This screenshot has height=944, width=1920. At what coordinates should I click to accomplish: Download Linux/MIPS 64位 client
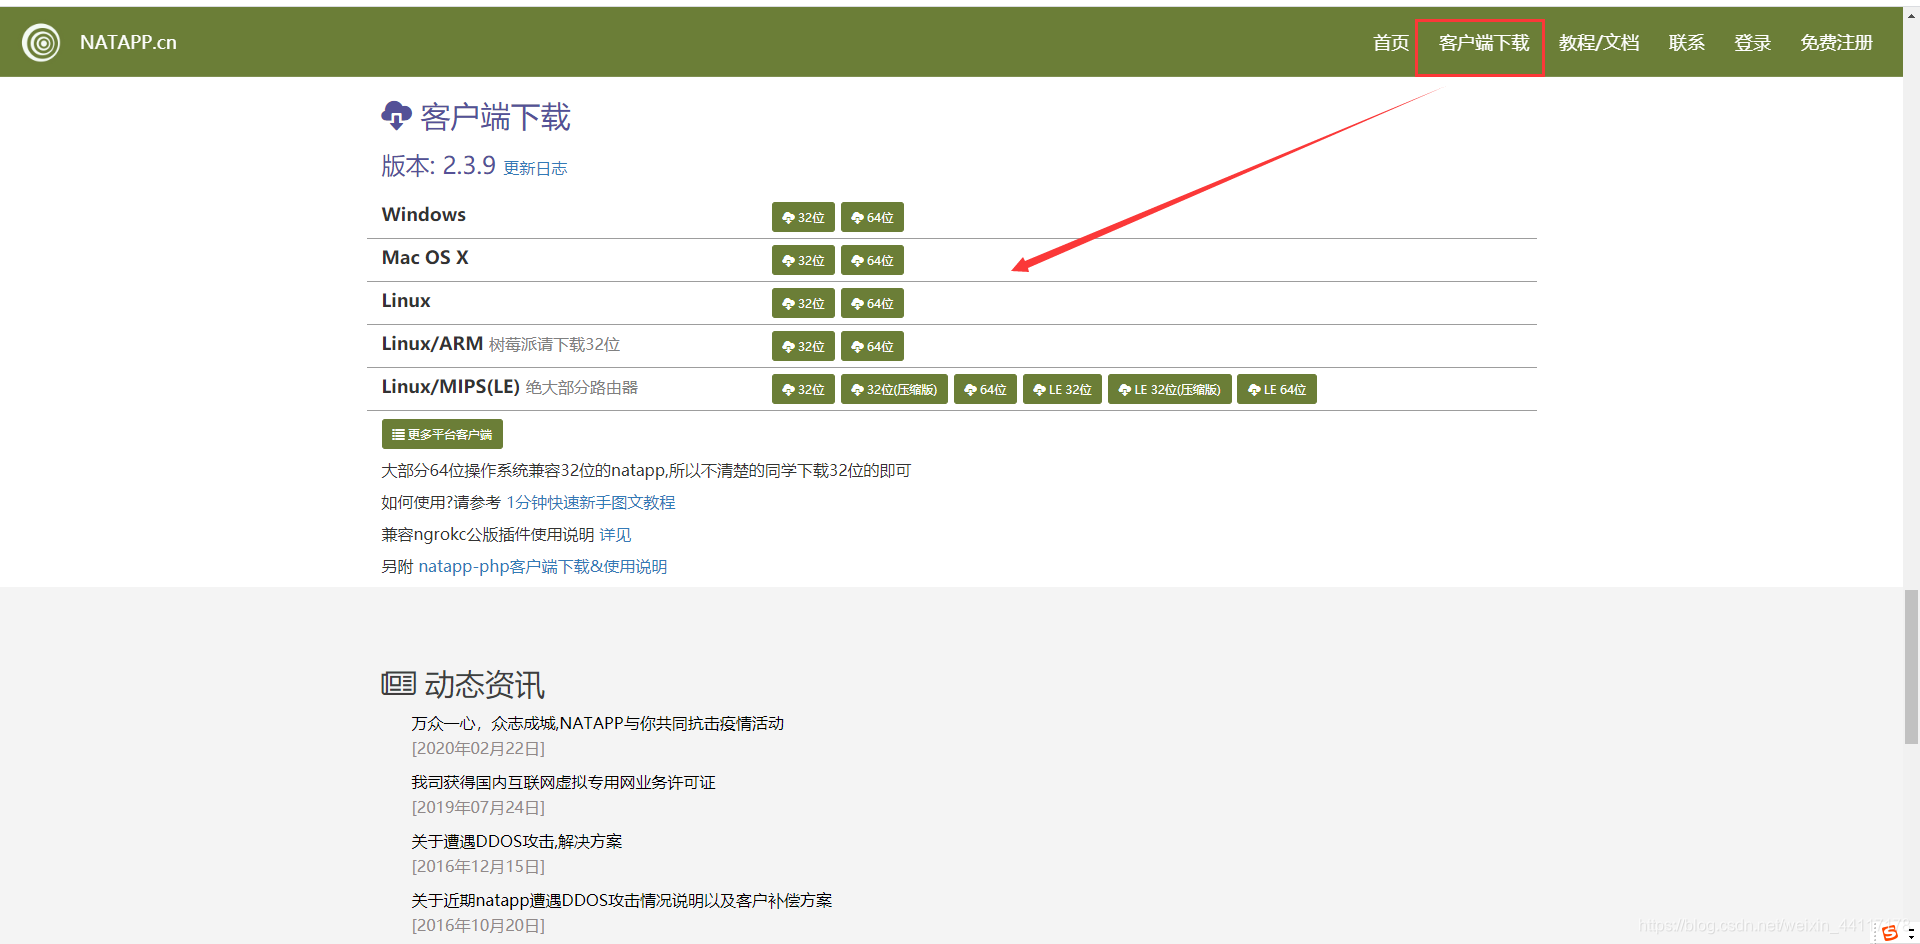(985, 389)
